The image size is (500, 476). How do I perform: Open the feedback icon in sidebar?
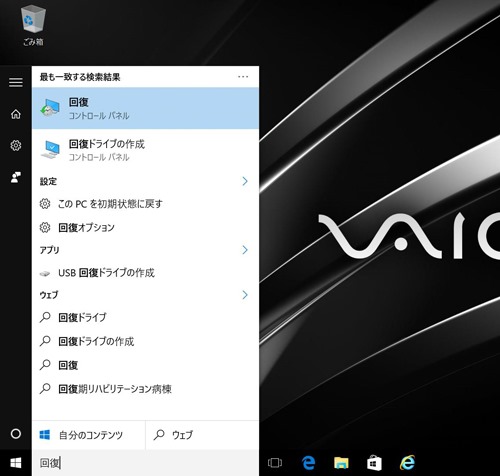pos(16,177)
